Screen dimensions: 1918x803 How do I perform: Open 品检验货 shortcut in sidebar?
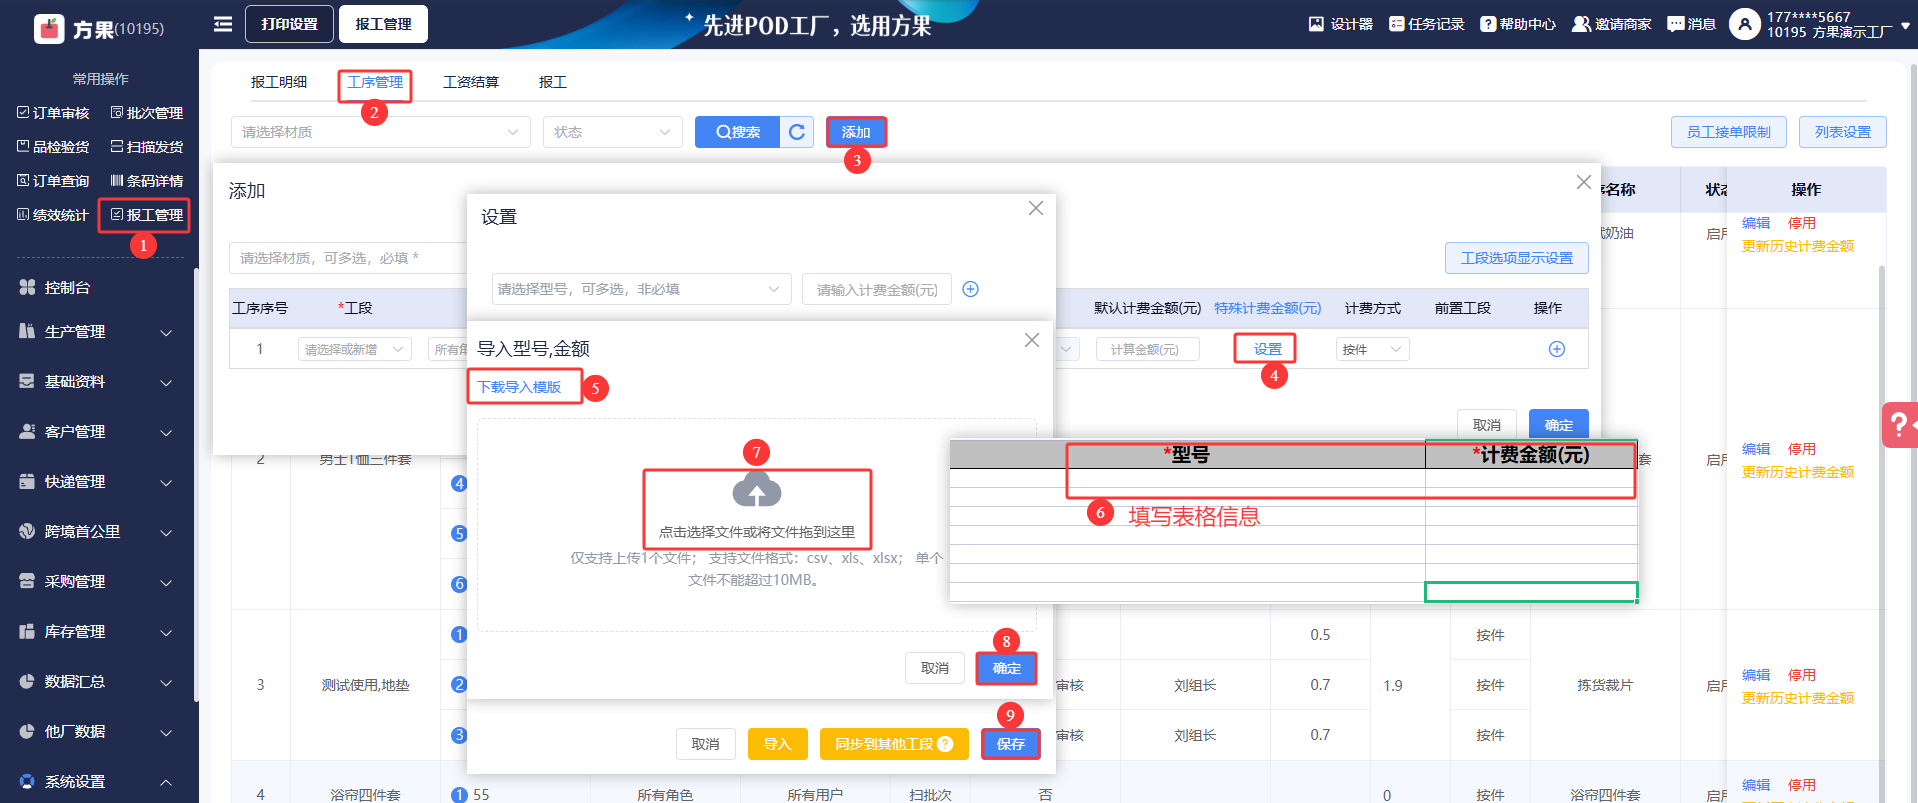54,147
